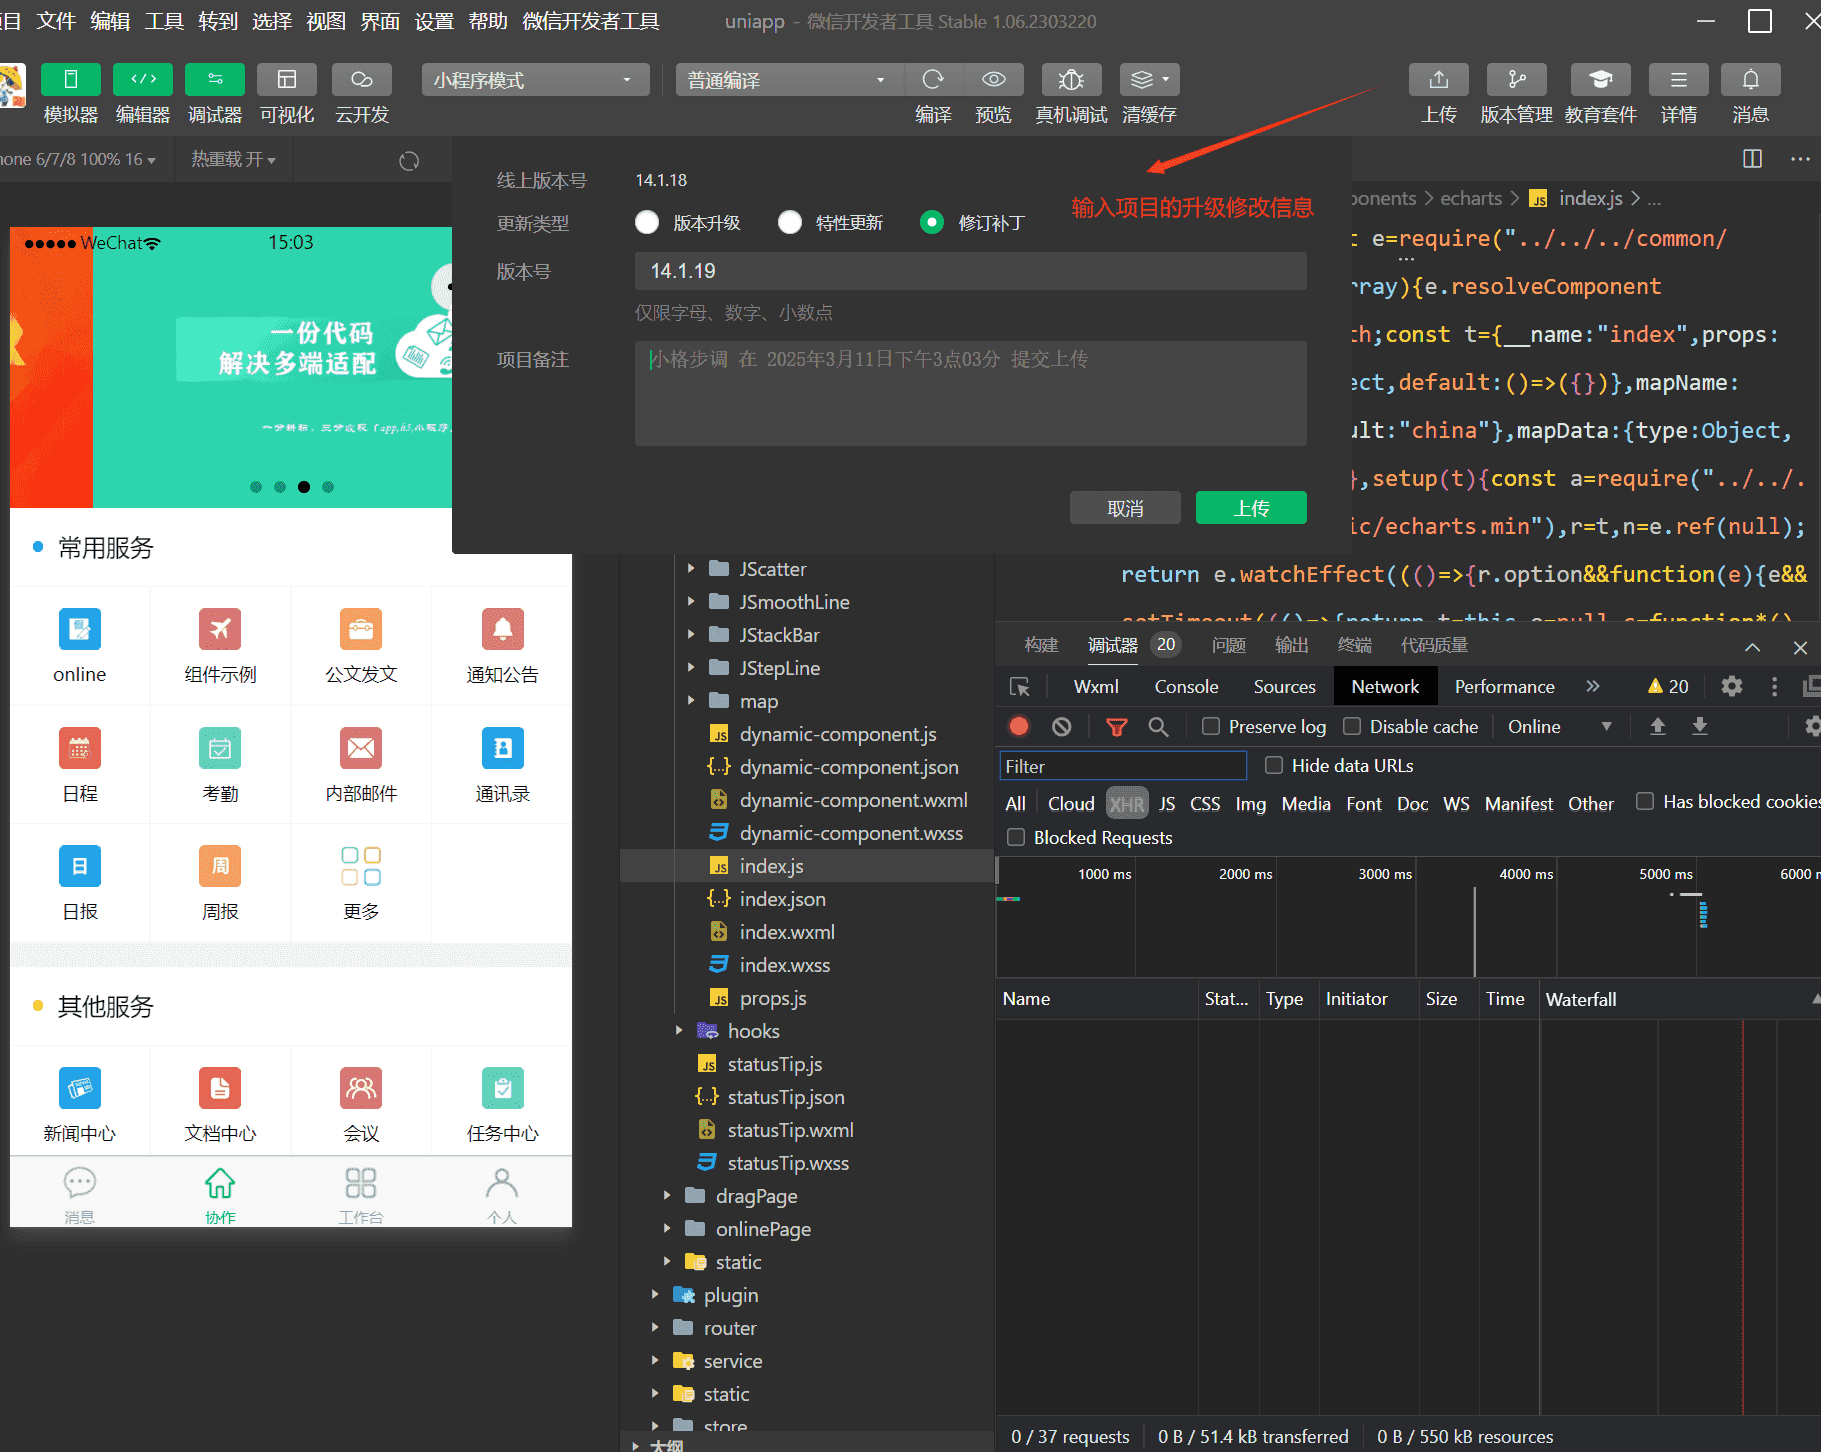
Task: Click the preview eye icon
Action: coord(993,79)
